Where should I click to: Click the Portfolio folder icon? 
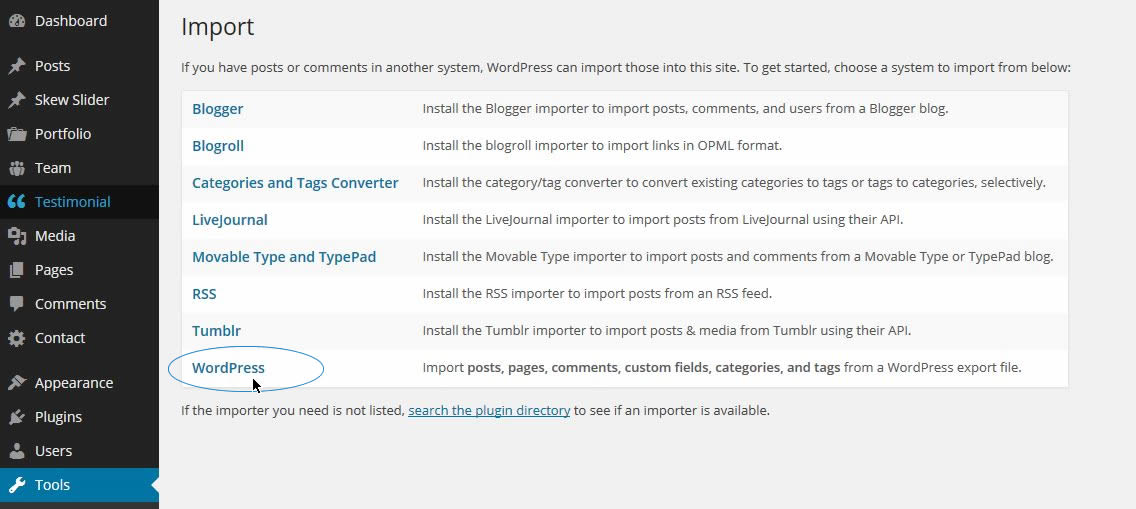(16, 134)
